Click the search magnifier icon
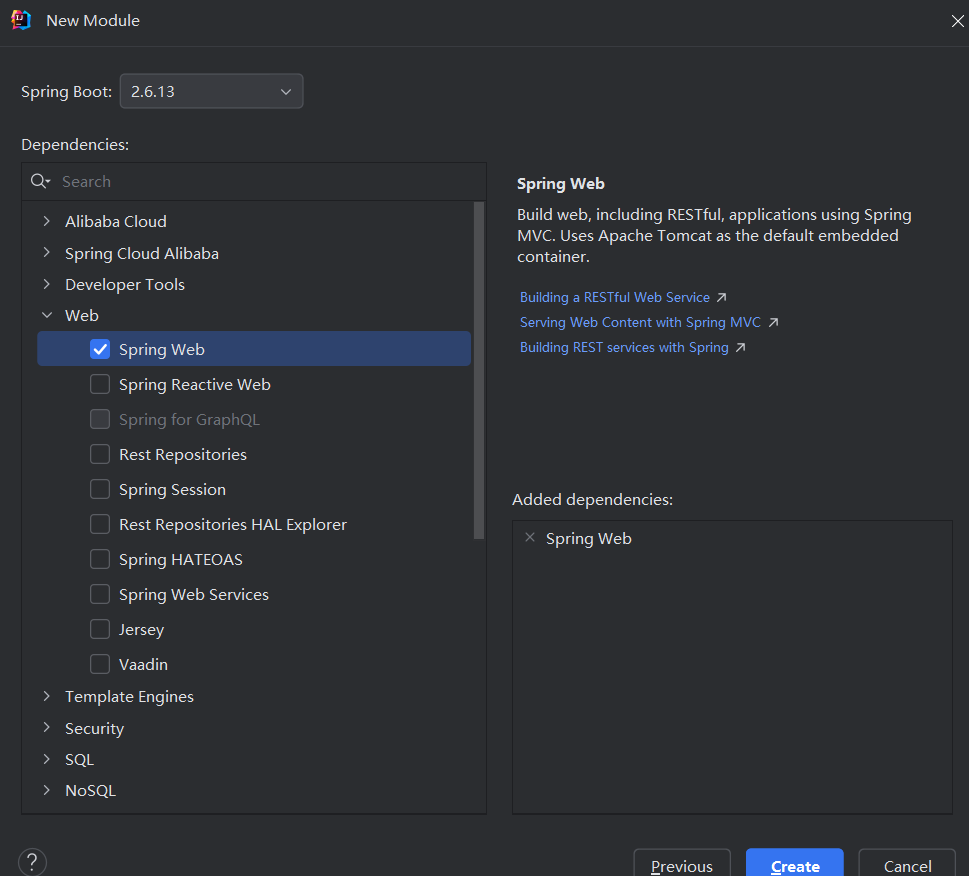This screenshot has width=969, height=876. [x=40, y=181]
